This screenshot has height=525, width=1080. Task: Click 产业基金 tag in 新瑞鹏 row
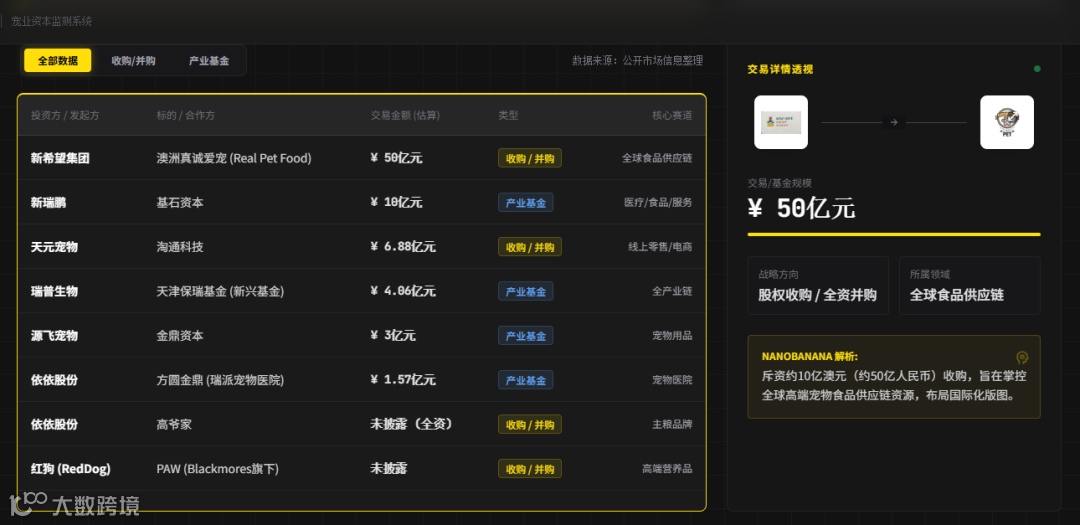point(526,203)
